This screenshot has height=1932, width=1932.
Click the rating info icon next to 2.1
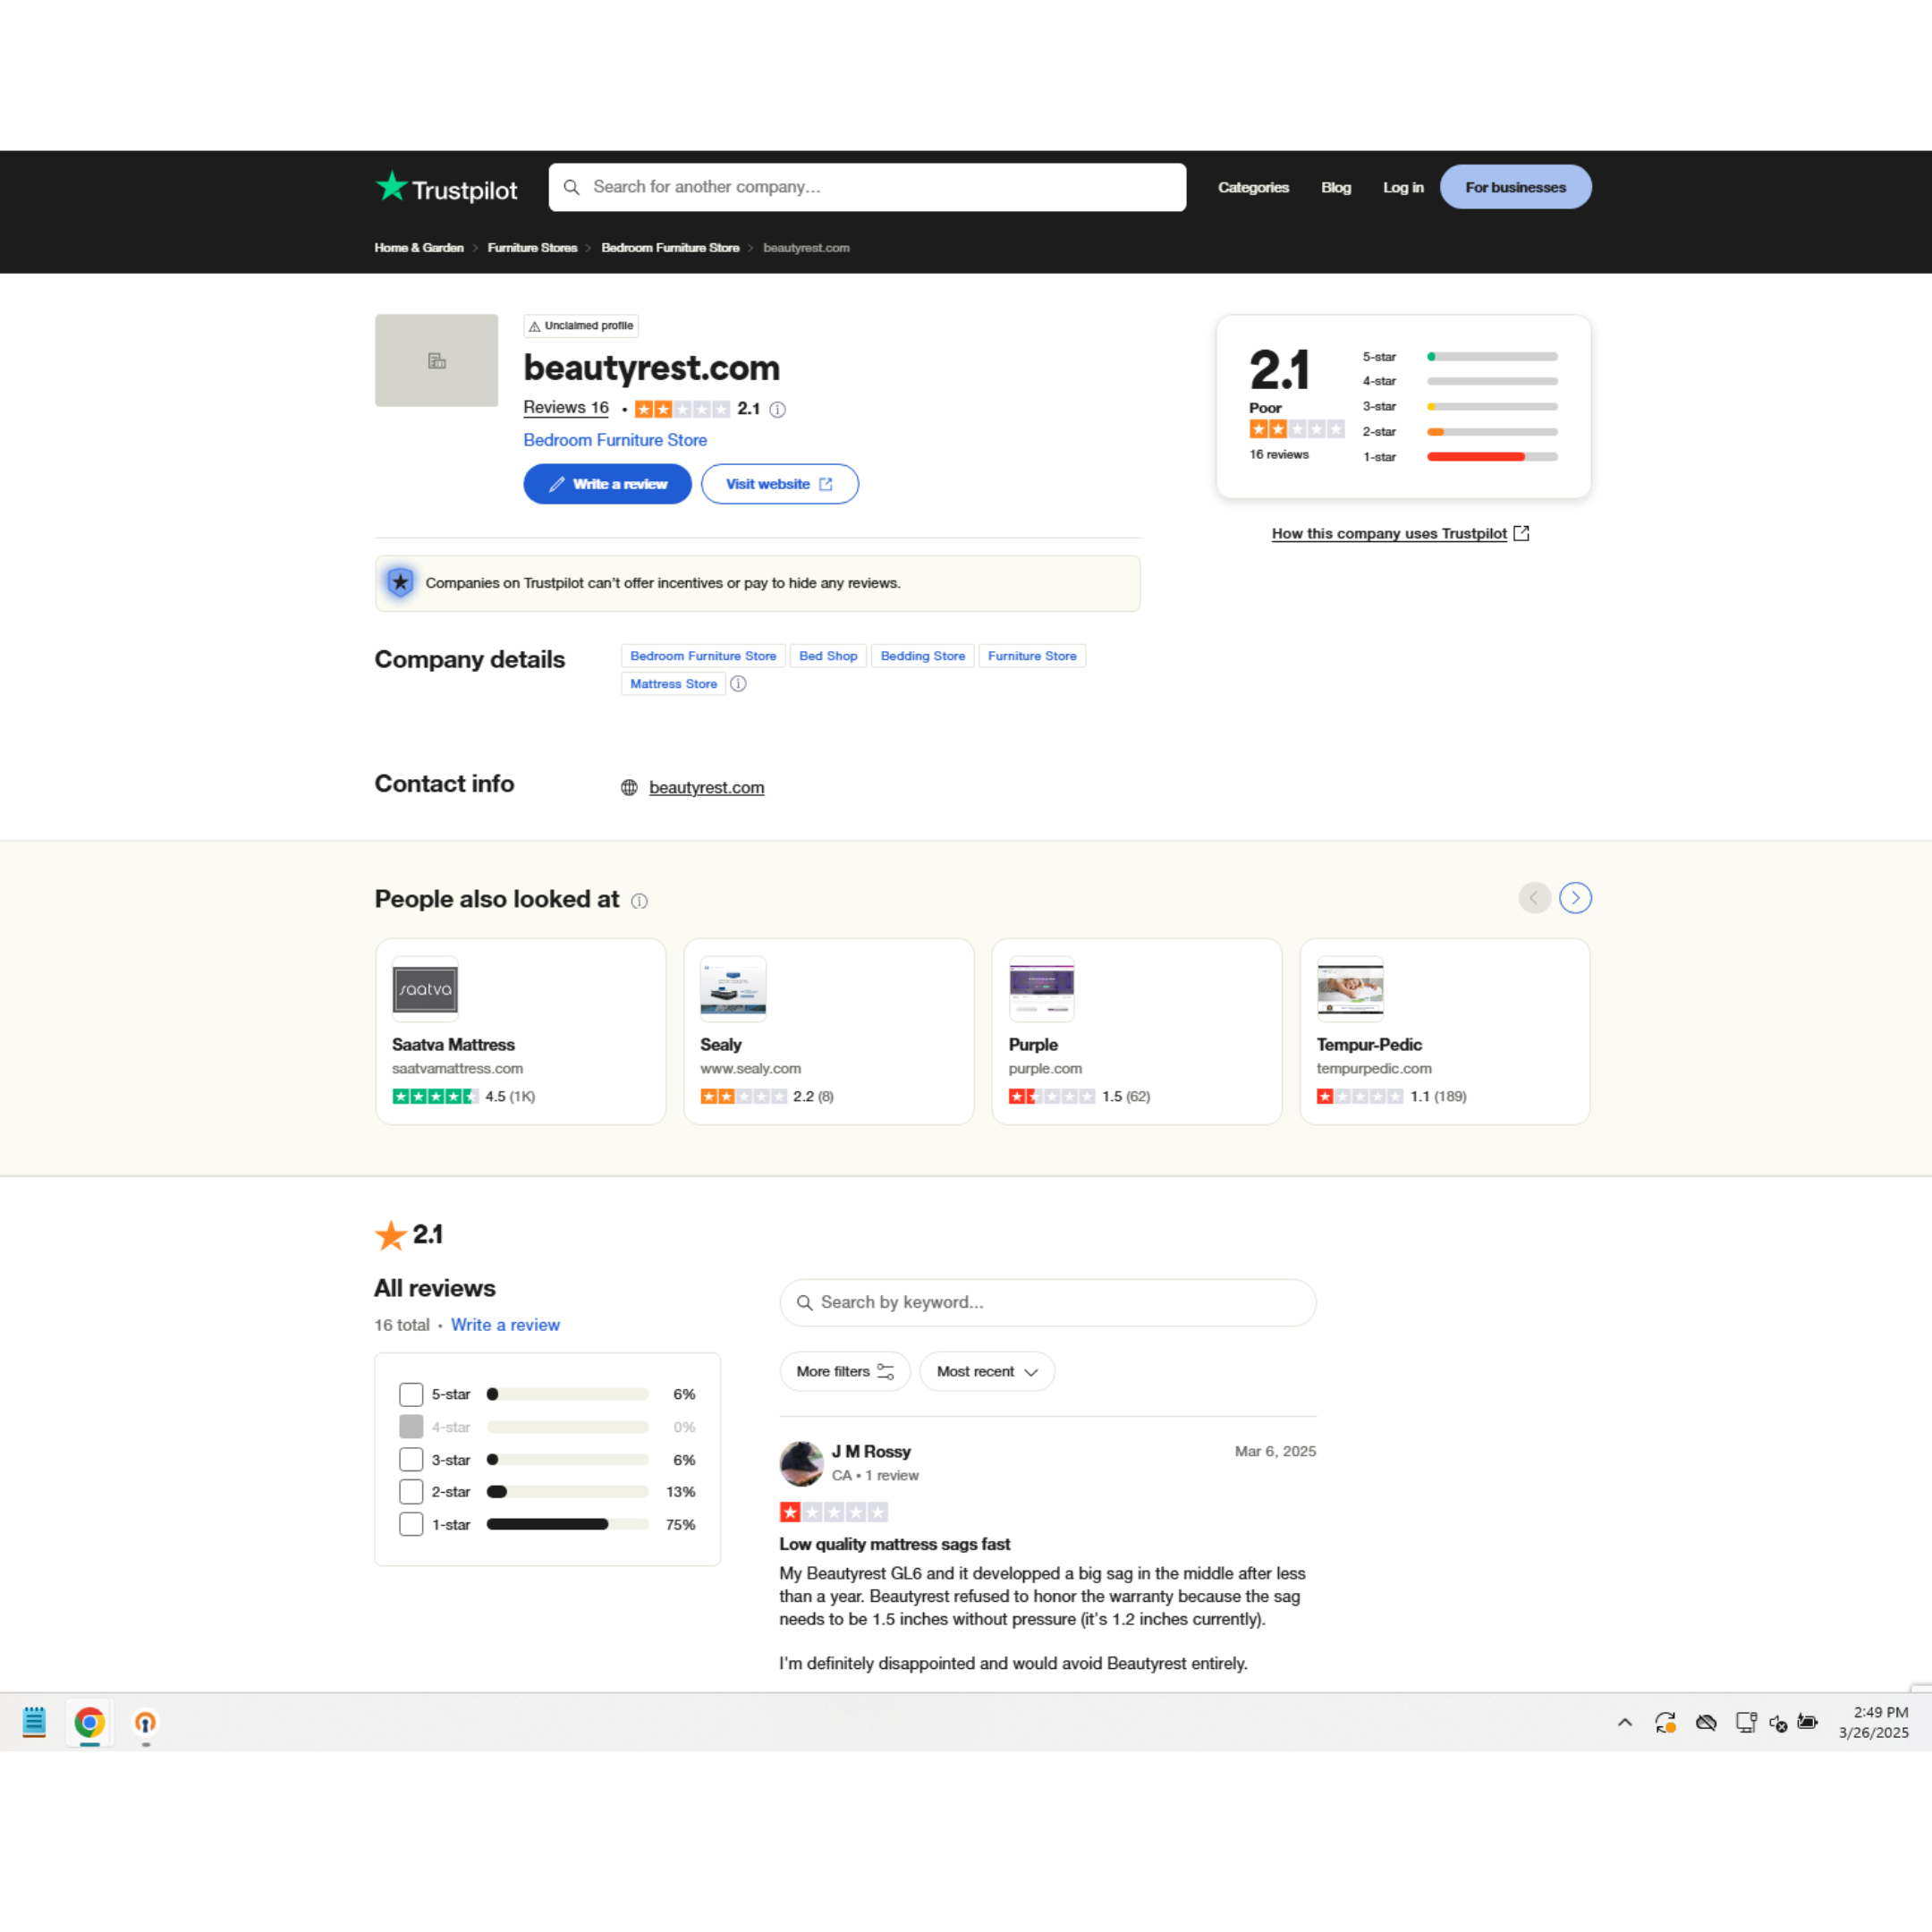click(x=777, y=409)
